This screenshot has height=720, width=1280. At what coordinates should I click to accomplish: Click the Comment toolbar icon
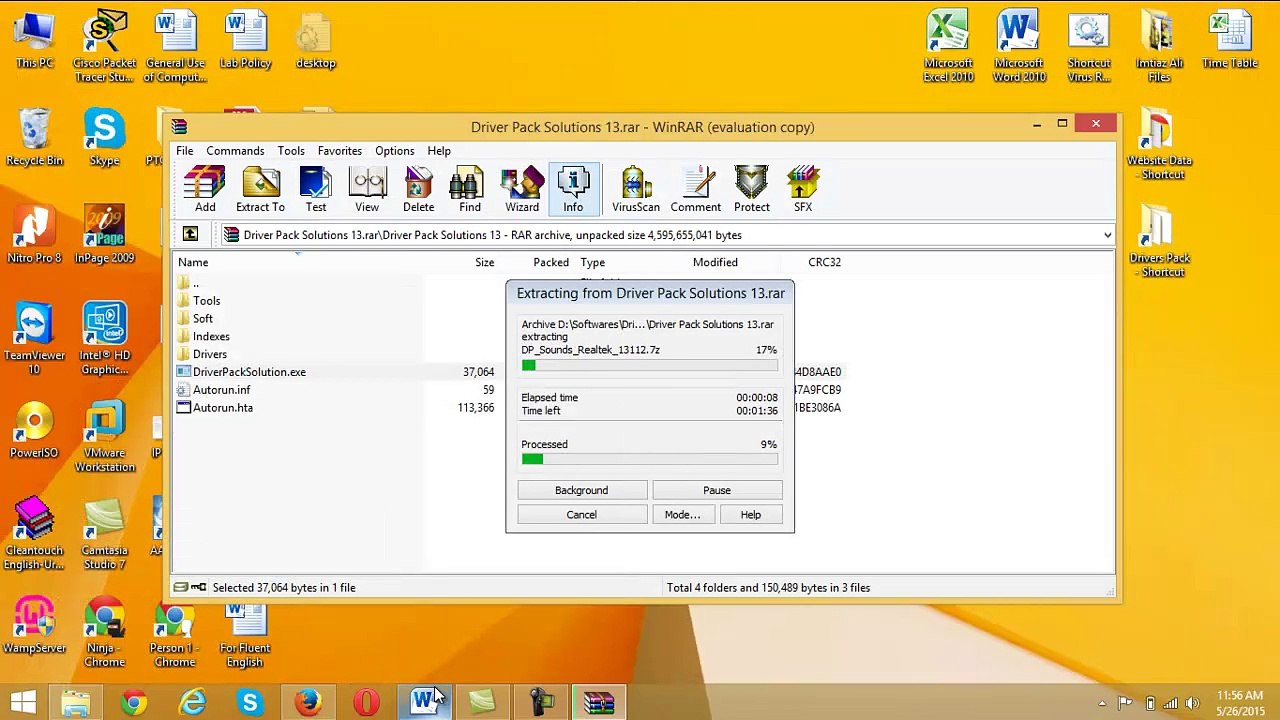click(696, 190)
